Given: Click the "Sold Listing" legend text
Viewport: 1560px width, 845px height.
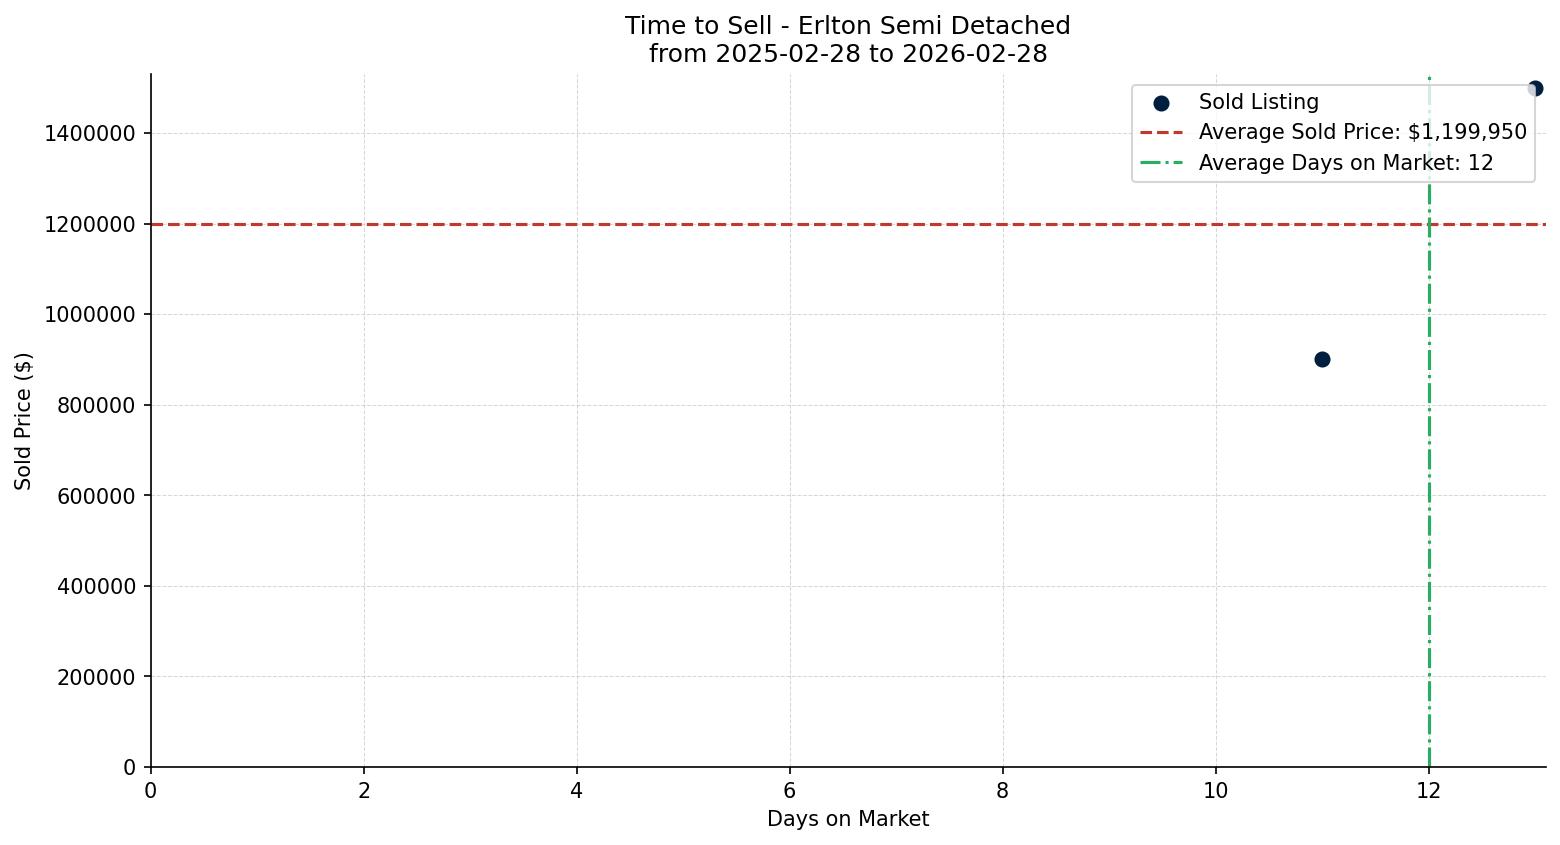Looking at the screenshot, I should click(1258, 102).
